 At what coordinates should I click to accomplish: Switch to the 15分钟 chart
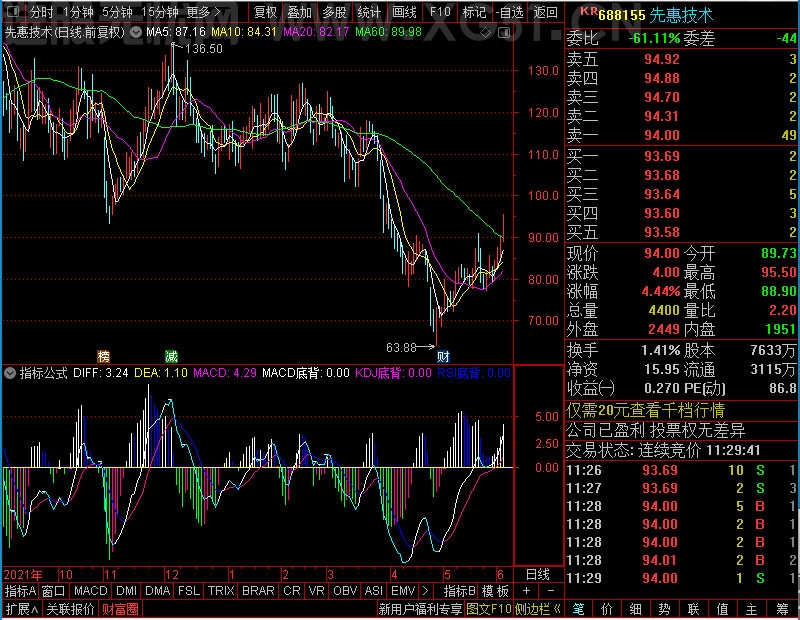click(159, 11)
